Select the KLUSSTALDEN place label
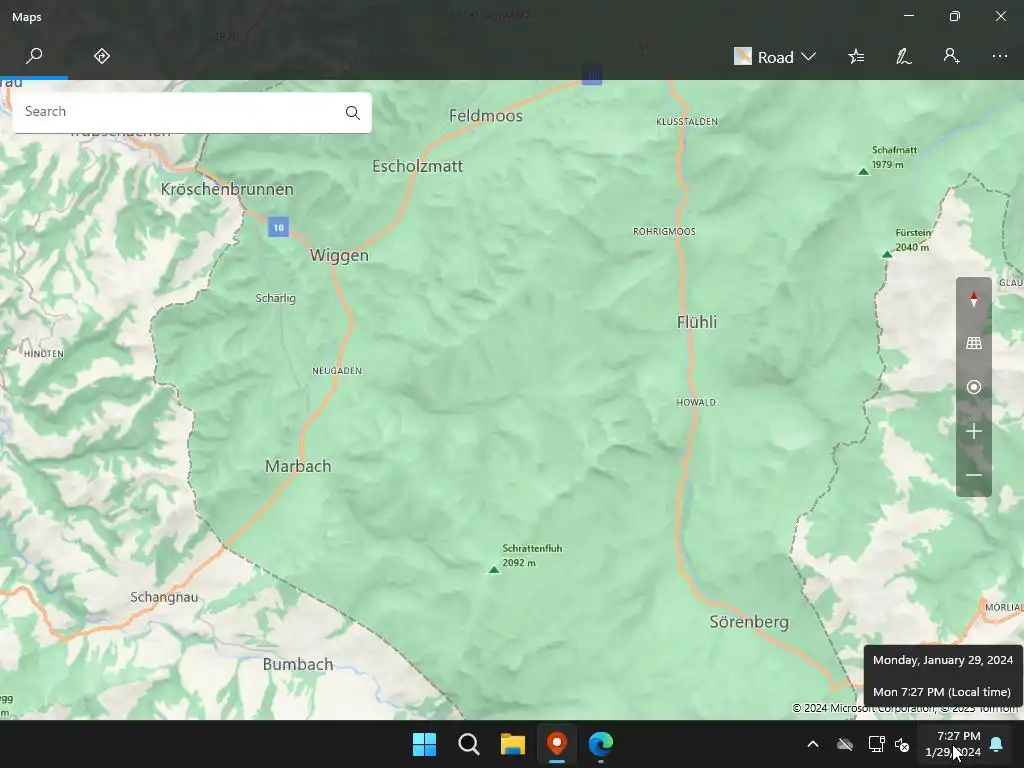Viewport: 1024px width, 768px height. point(687,121)
